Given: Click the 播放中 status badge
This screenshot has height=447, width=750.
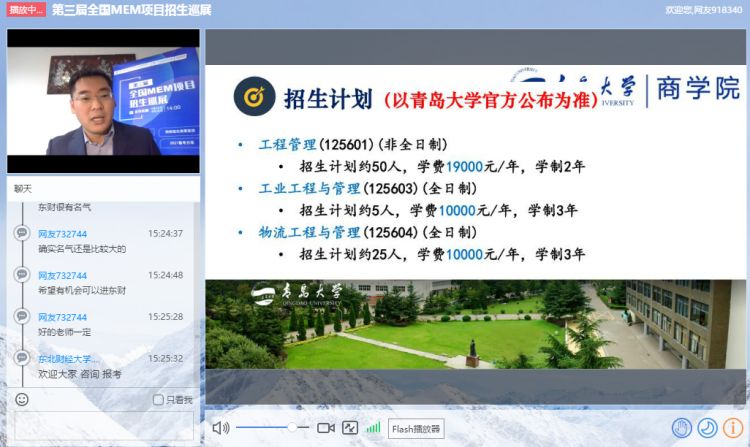Looking at the screenshot, I should (26, 10).
